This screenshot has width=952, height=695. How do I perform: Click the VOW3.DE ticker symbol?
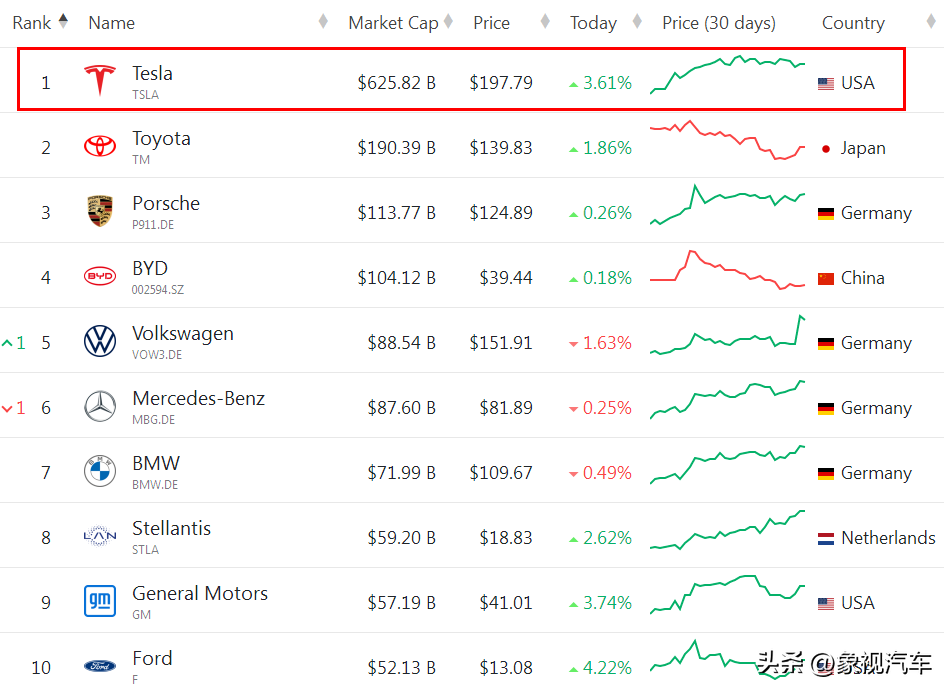157,355
